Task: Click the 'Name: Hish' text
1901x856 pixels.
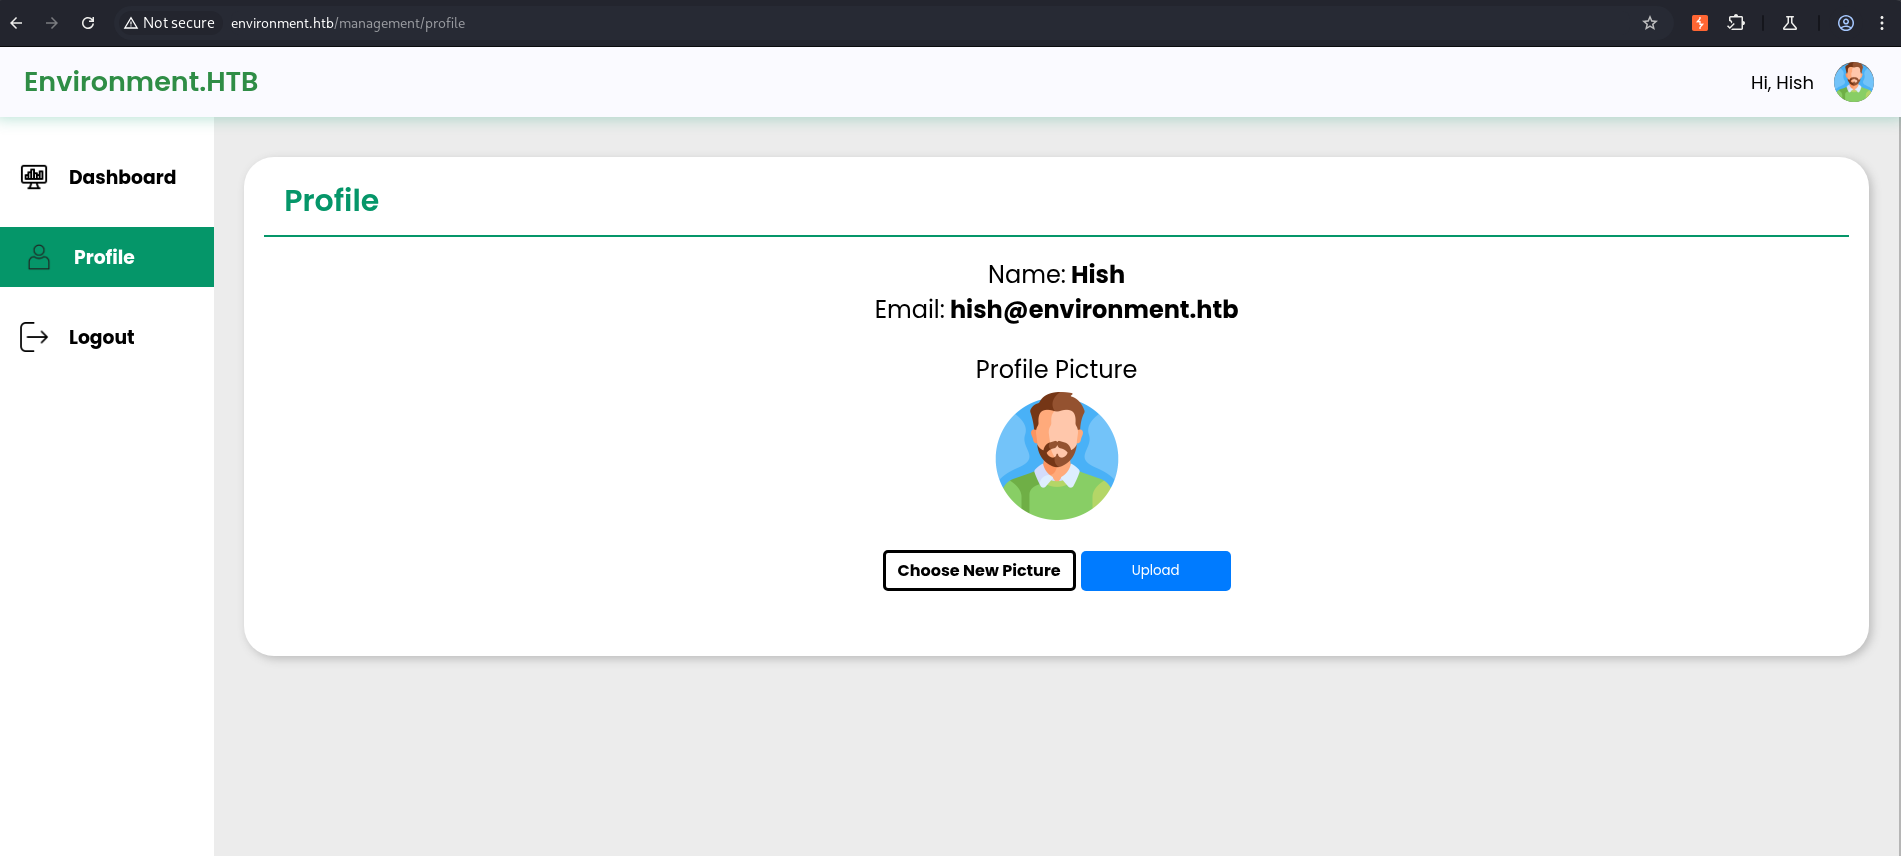Action: (x=1056, y=274)
